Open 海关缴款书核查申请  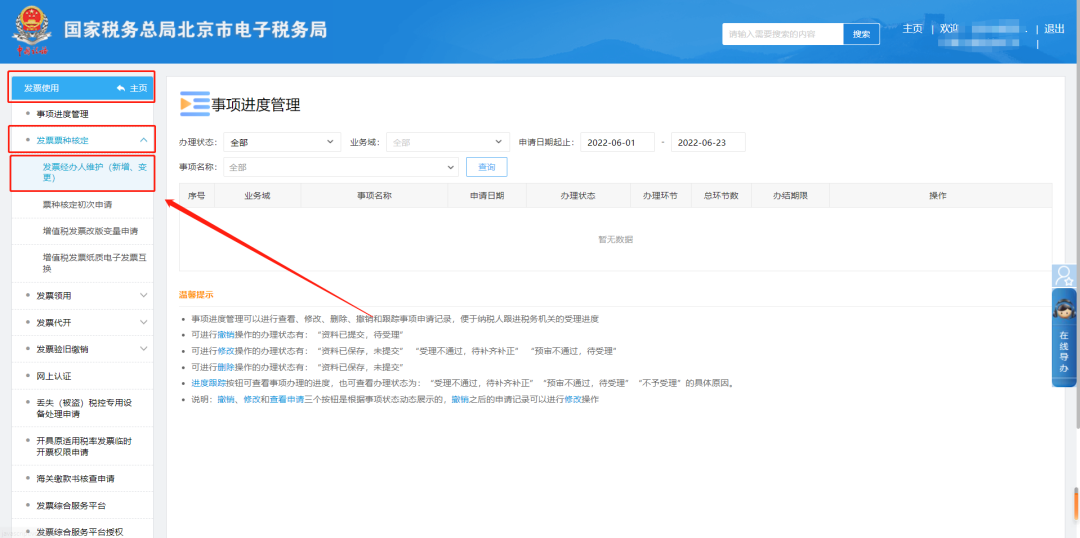75,478
